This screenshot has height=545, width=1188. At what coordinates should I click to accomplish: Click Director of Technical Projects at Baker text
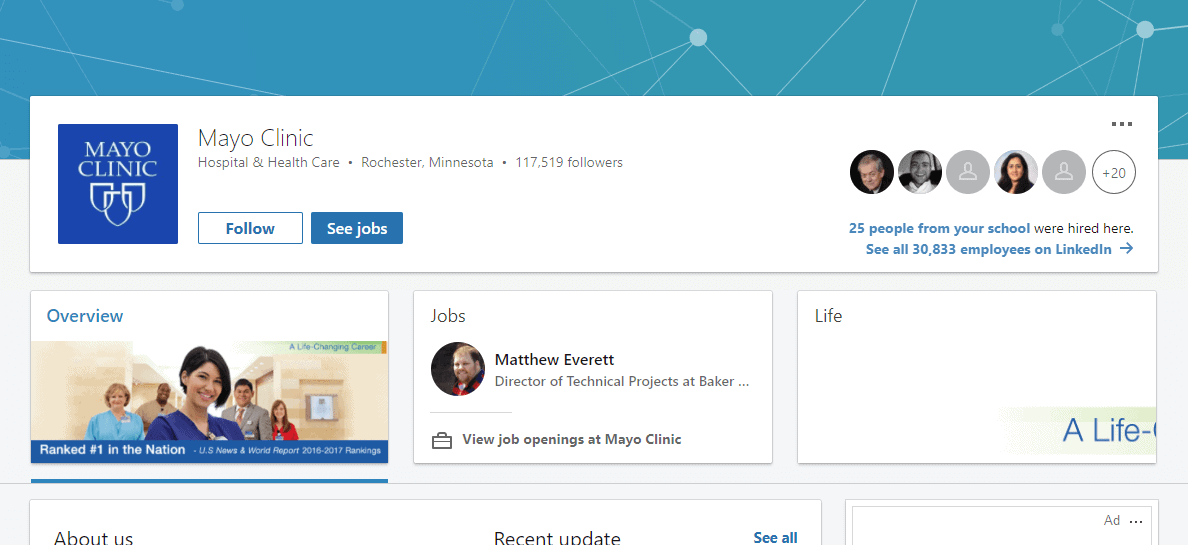click(x=622, y=381)
